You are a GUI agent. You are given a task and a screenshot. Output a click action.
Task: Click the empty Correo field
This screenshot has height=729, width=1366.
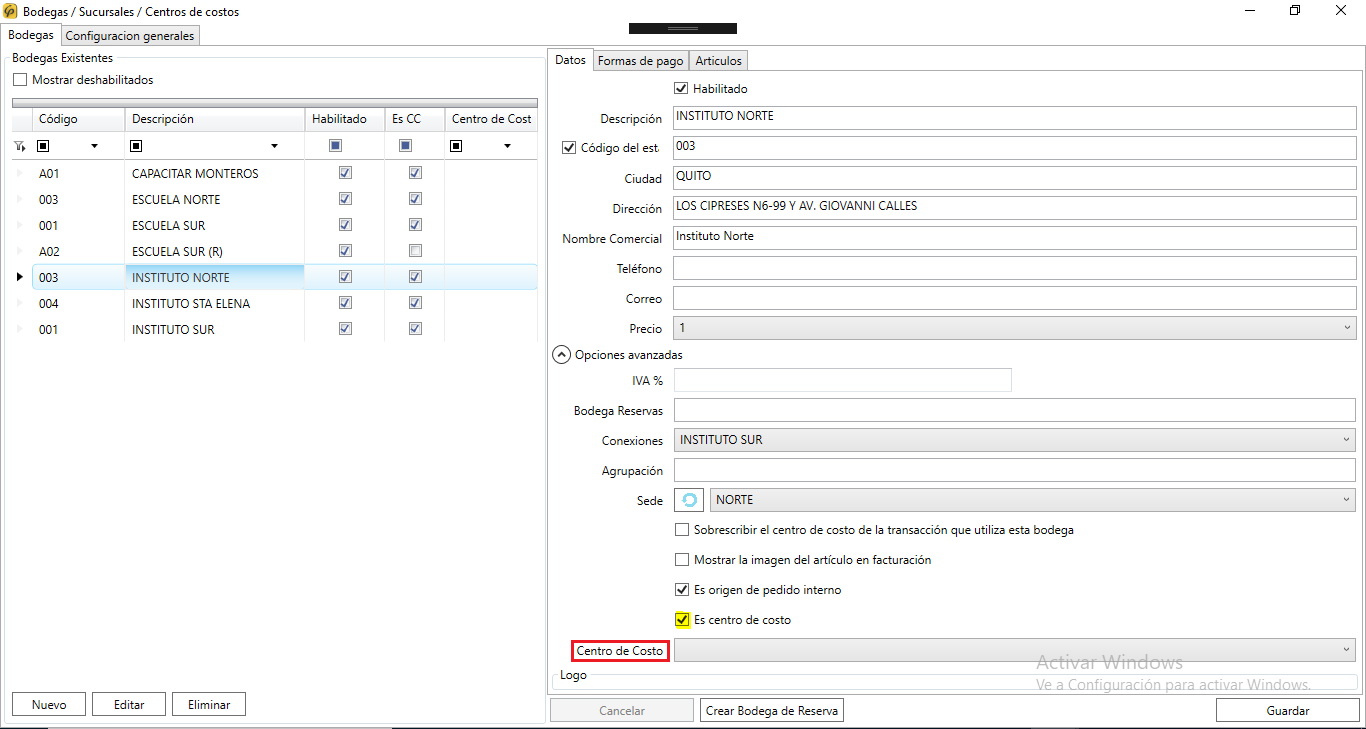tap(1014, 298)
